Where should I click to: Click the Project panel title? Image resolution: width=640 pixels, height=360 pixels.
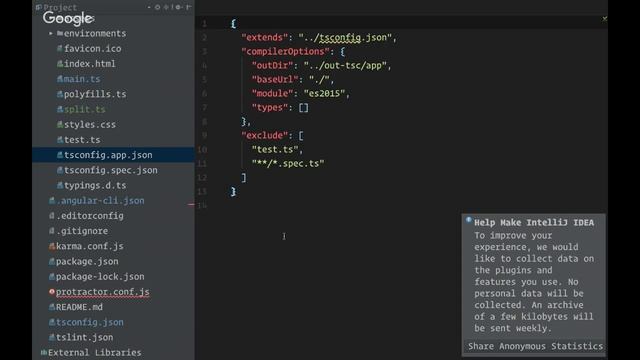click(60, 7)
